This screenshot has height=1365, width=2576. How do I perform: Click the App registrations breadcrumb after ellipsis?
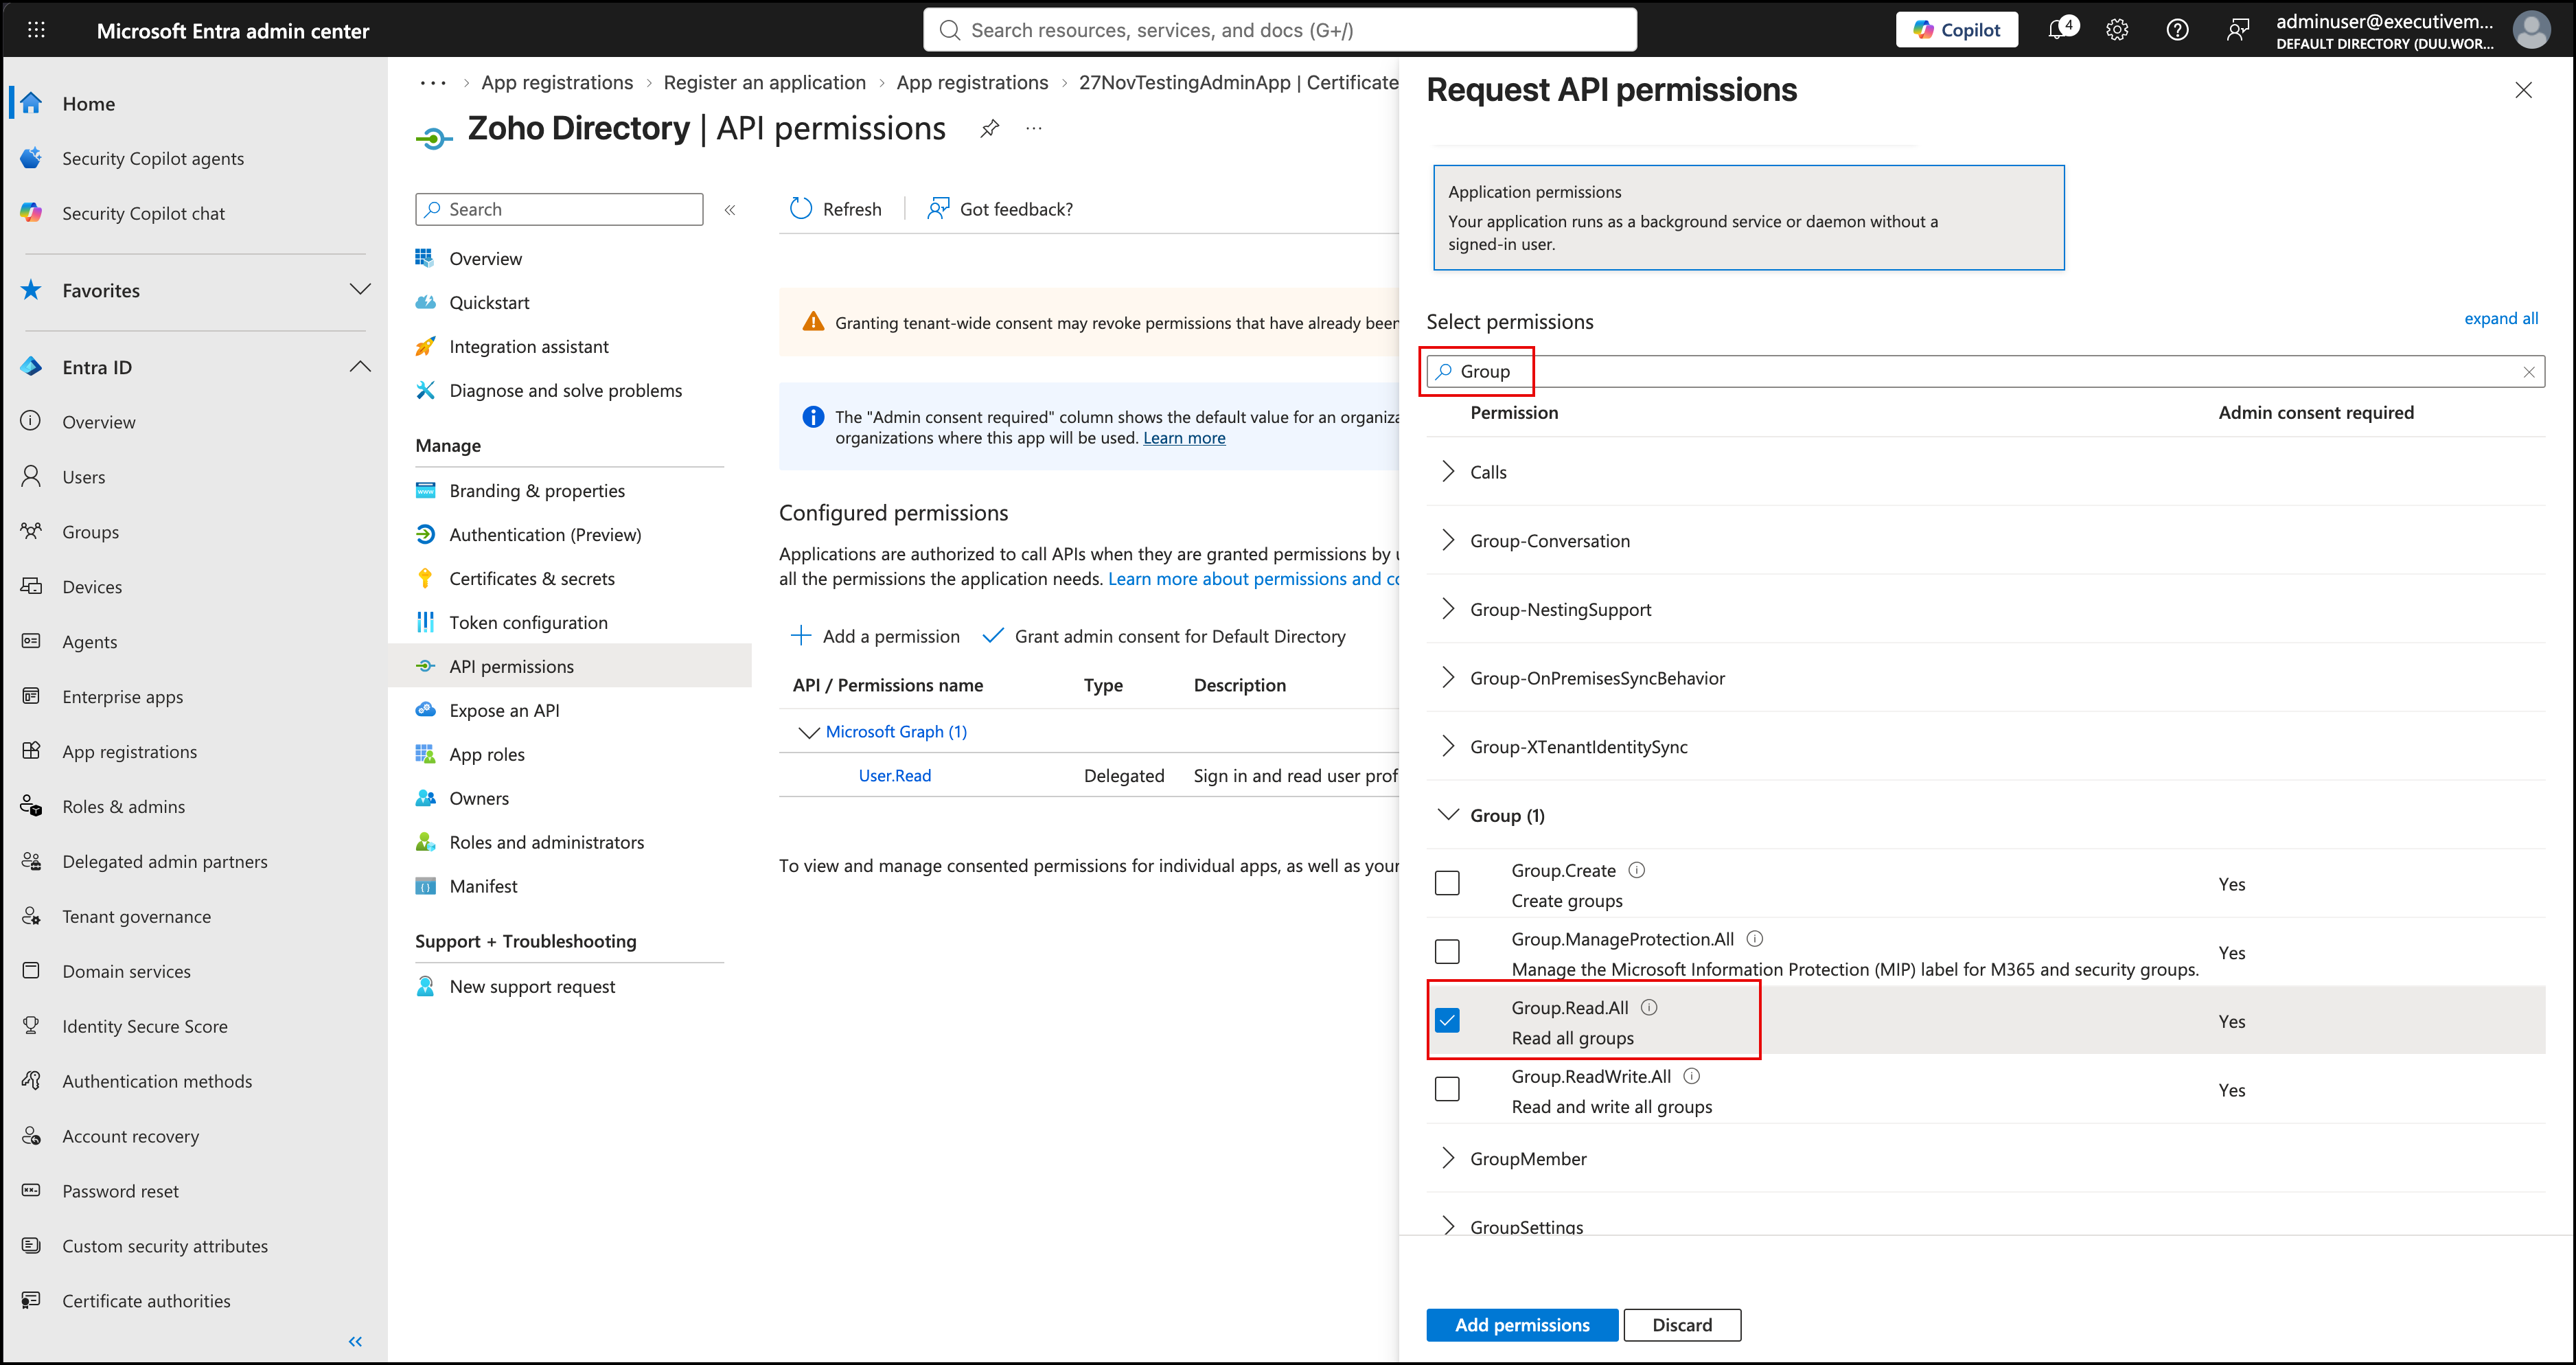click(557, 83)
